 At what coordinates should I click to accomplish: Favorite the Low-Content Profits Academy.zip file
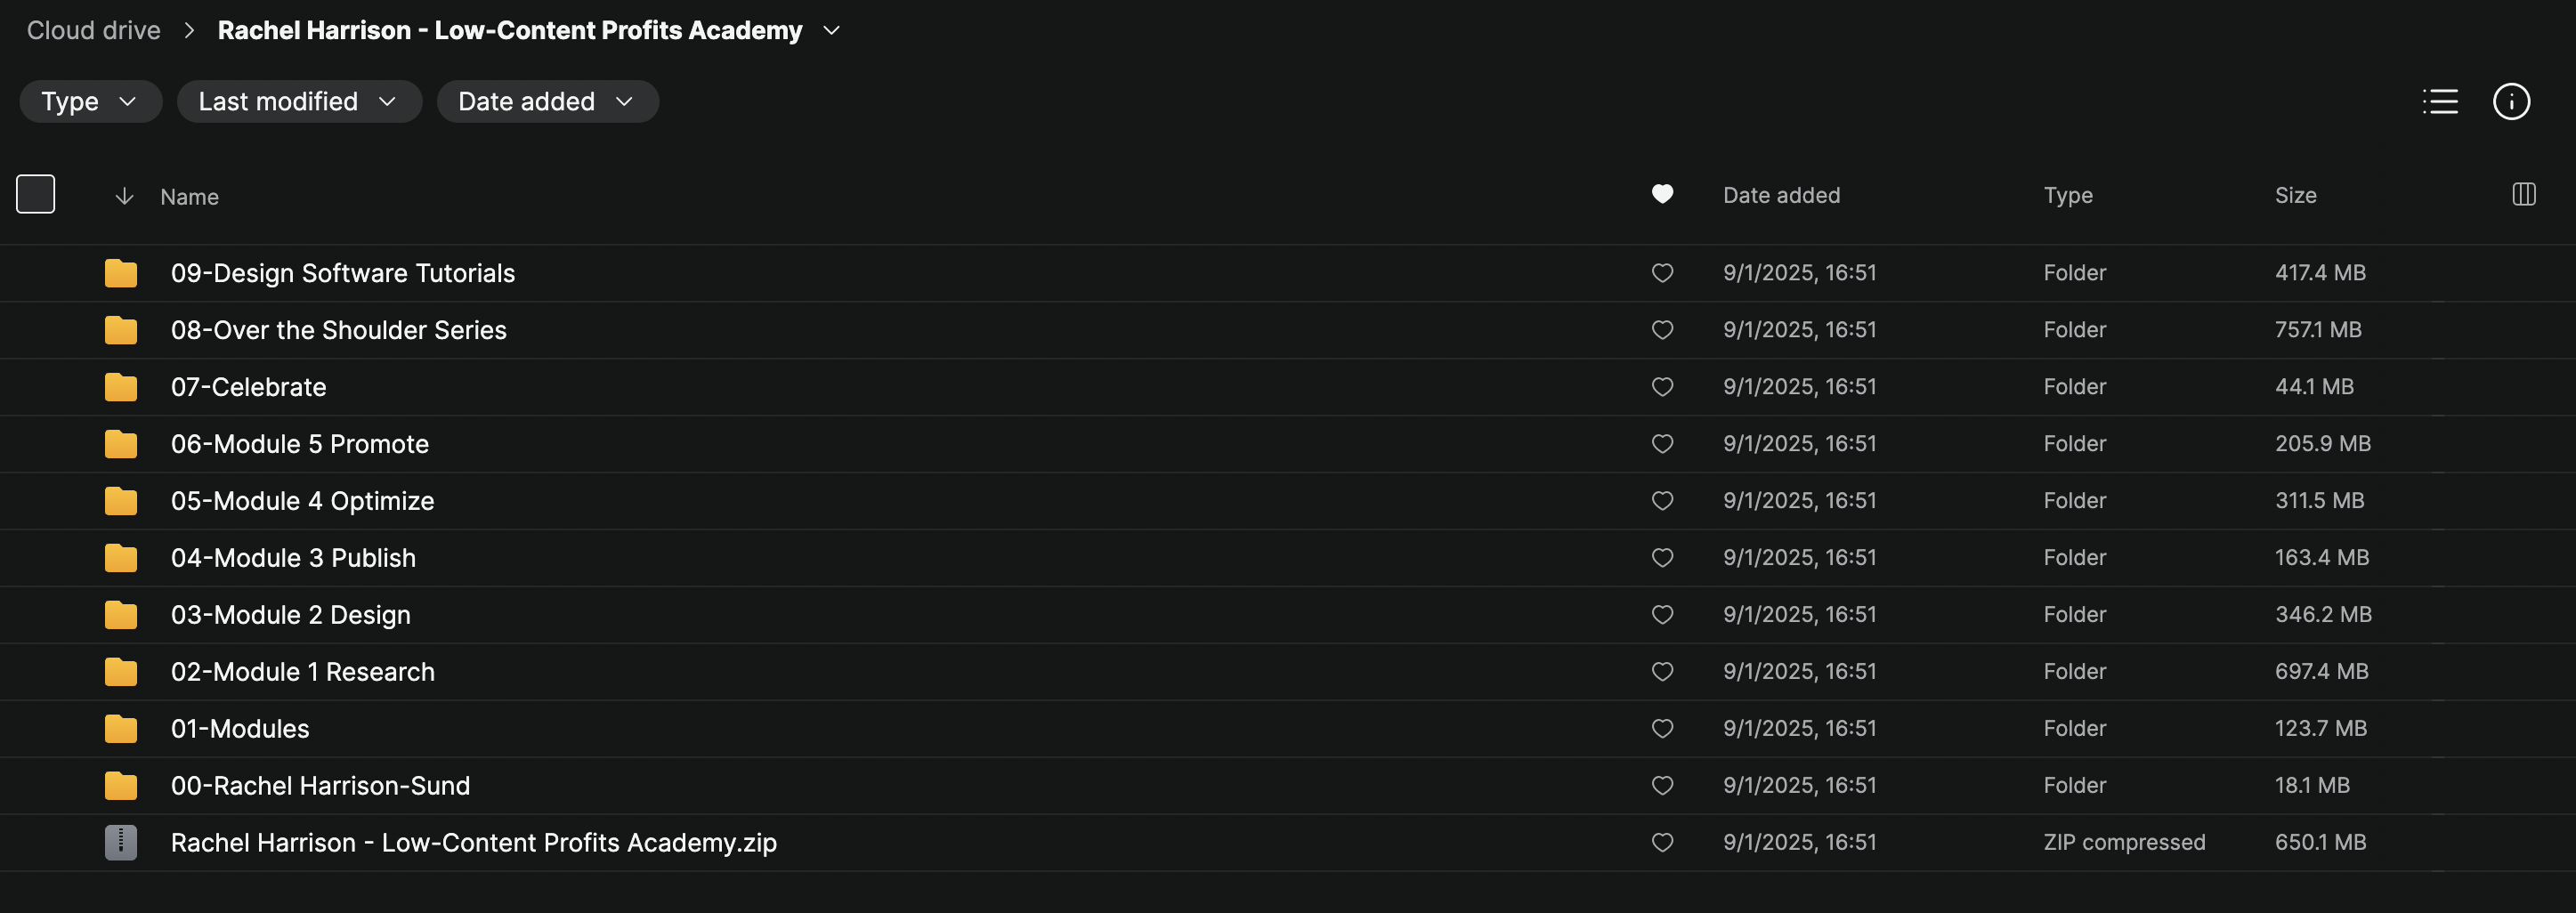pyautogui.click(x=1662, y=843)
